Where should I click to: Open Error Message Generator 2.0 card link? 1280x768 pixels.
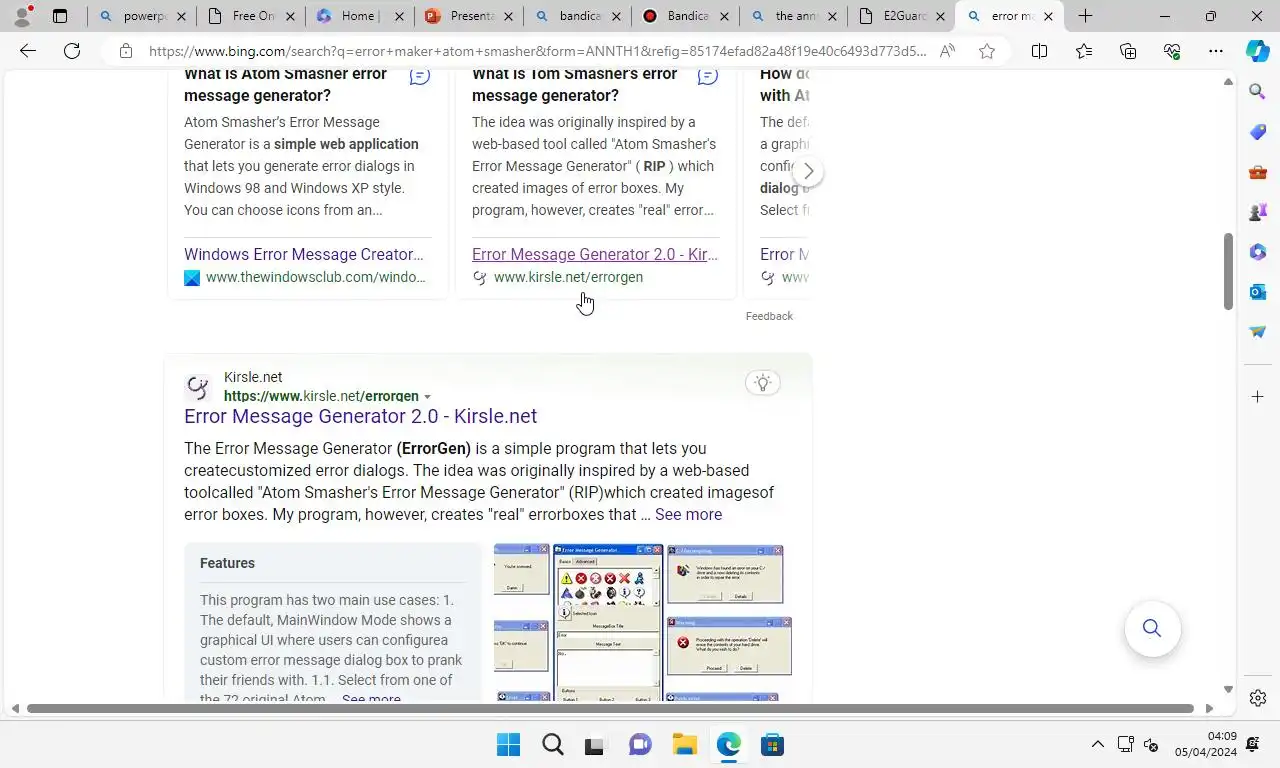click(595, 254)
